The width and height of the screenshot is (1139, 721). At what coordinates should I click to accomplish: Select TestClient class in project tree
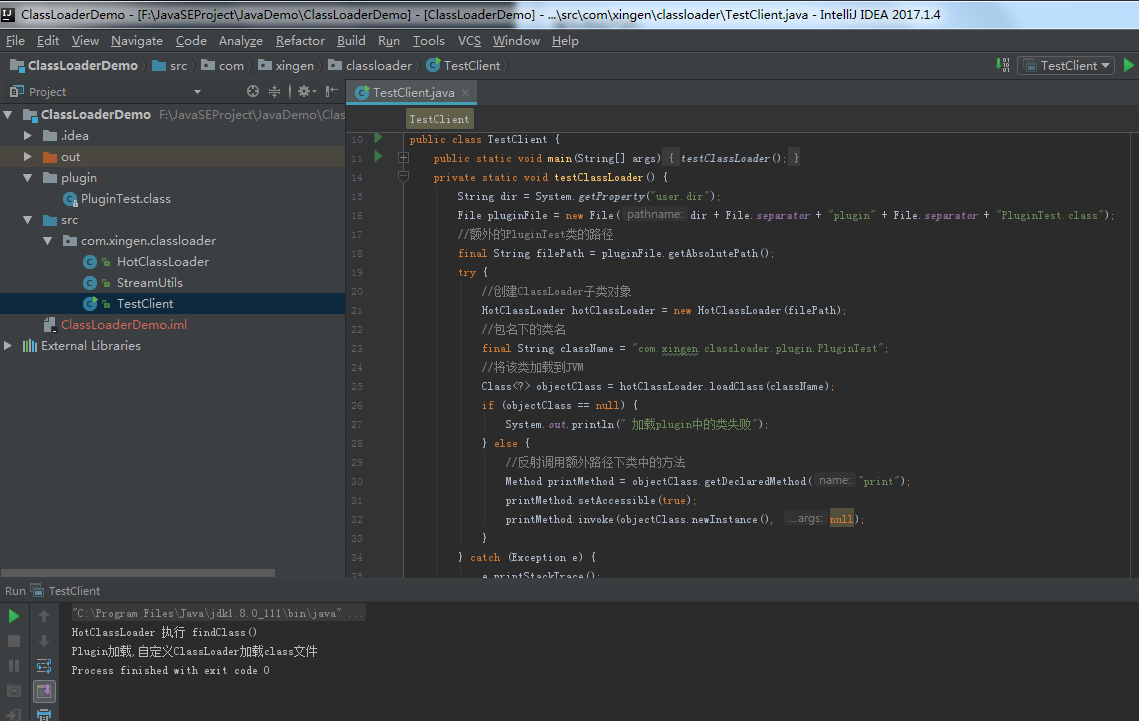click(145, 304)
